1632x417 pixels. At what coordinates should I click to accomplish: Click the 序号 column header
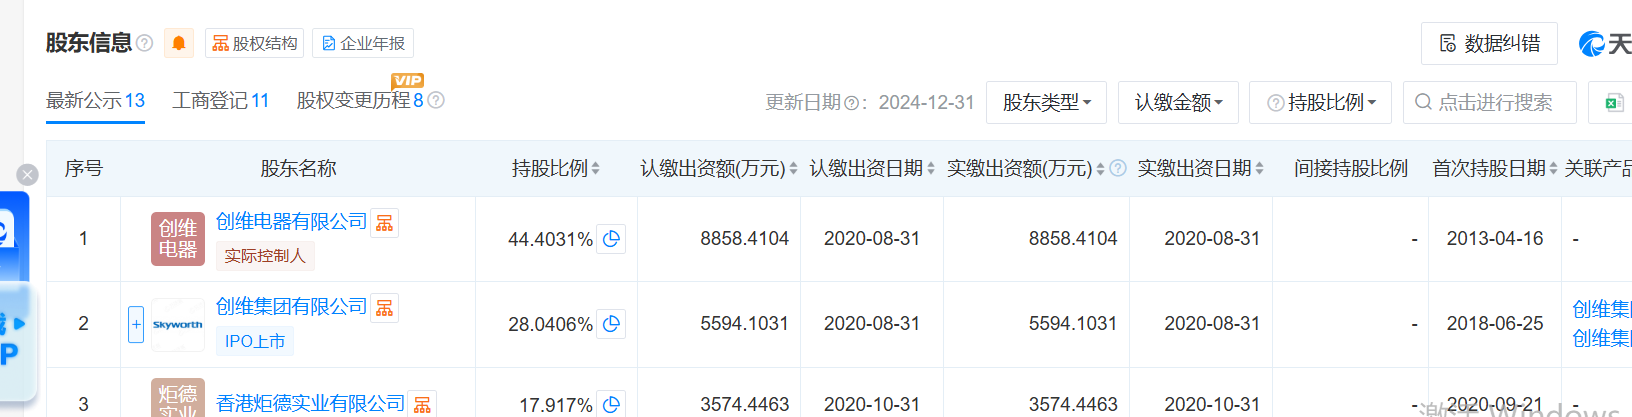(84, 168)
